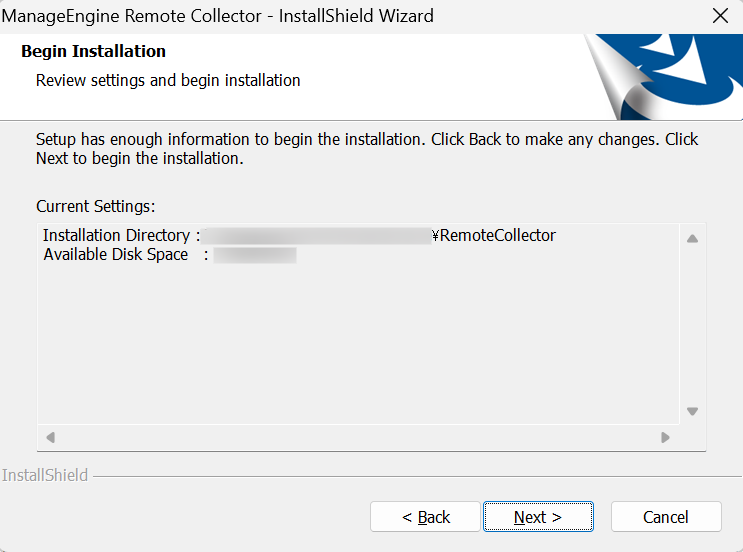Select the Available Disk Space line
This screenshot has height=552, width=743.
[x=170, y=255]
